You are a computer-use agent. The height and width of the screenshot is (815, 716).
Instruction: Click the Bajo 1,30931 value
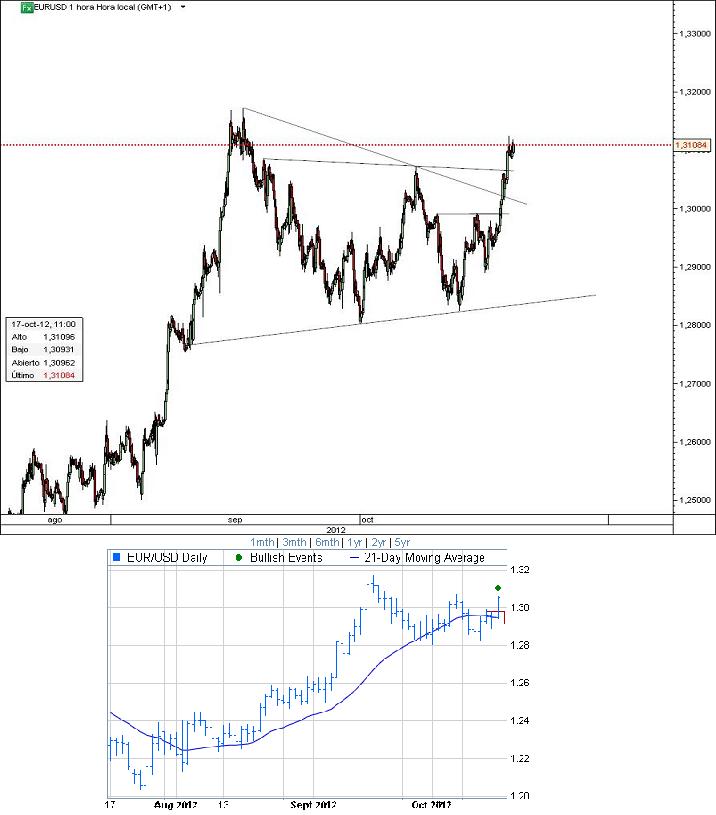coord(59,349)
